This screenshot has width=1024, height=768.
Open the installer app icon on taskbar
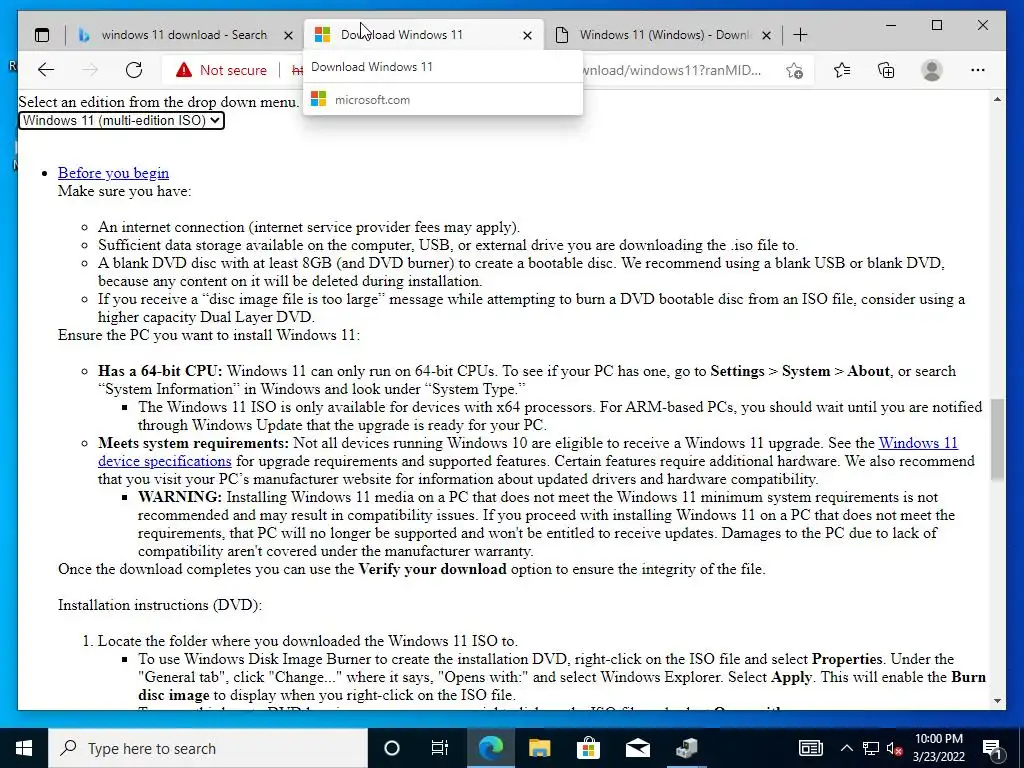pyautogui.click(x=686, y=748)
